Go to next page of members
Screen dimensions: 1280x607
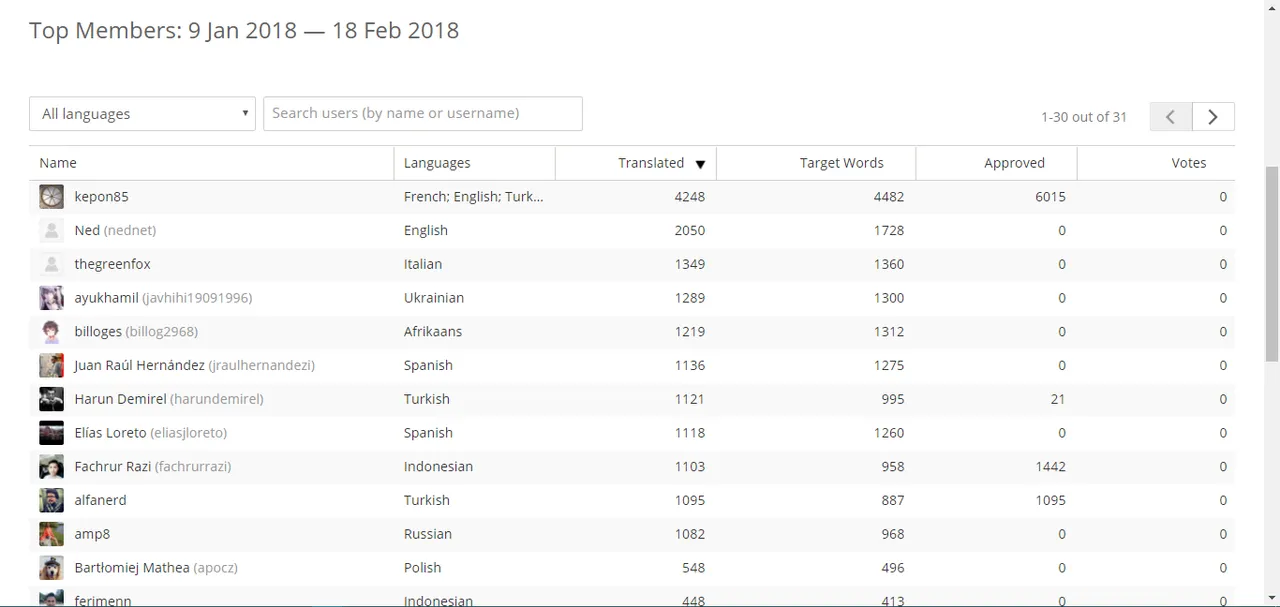(1213, 117)
